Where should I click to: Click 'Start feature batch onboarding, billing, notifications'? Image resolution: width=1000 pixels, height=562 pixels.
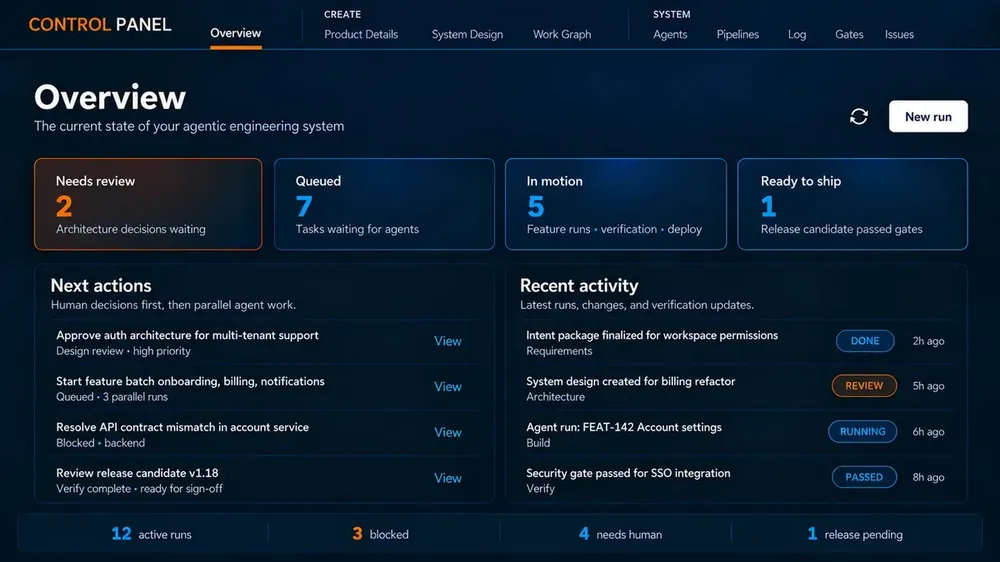point(190,381)
